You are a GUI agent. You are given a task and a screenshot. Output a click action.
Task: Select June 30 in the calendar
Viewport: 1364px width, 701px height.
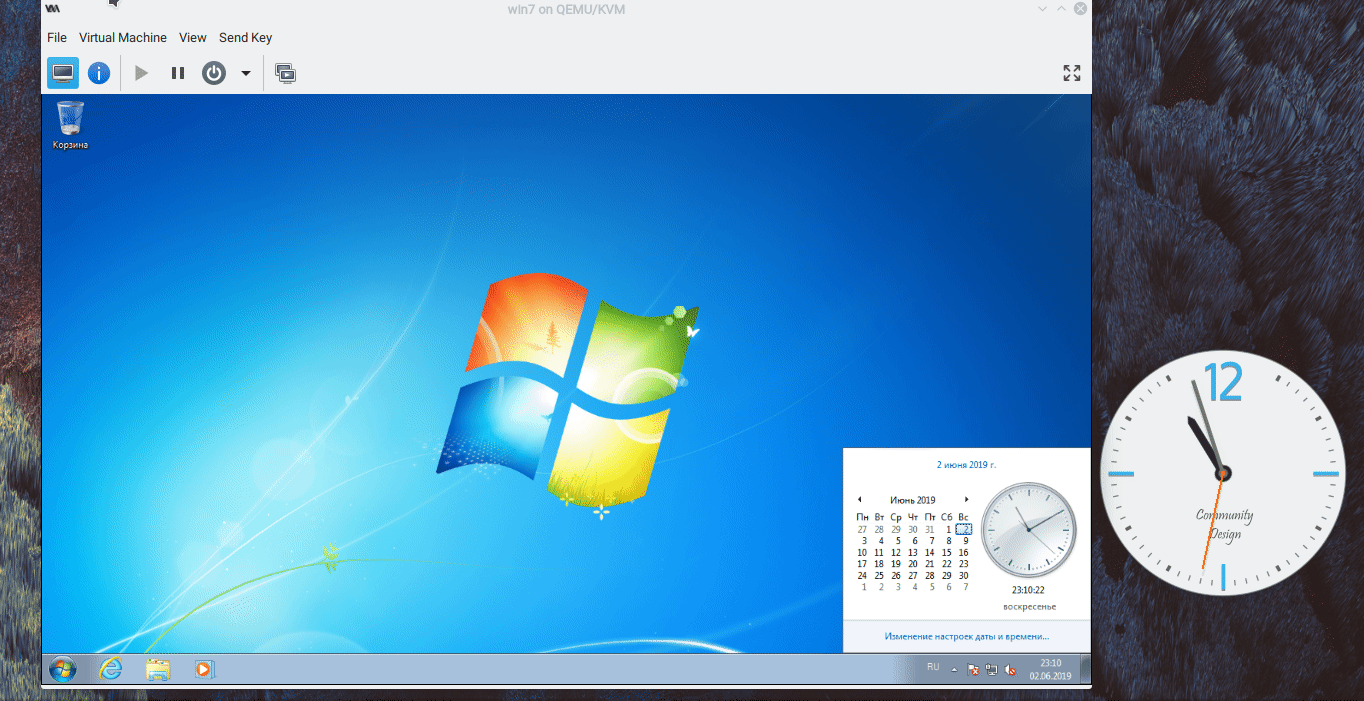point(964,575)
